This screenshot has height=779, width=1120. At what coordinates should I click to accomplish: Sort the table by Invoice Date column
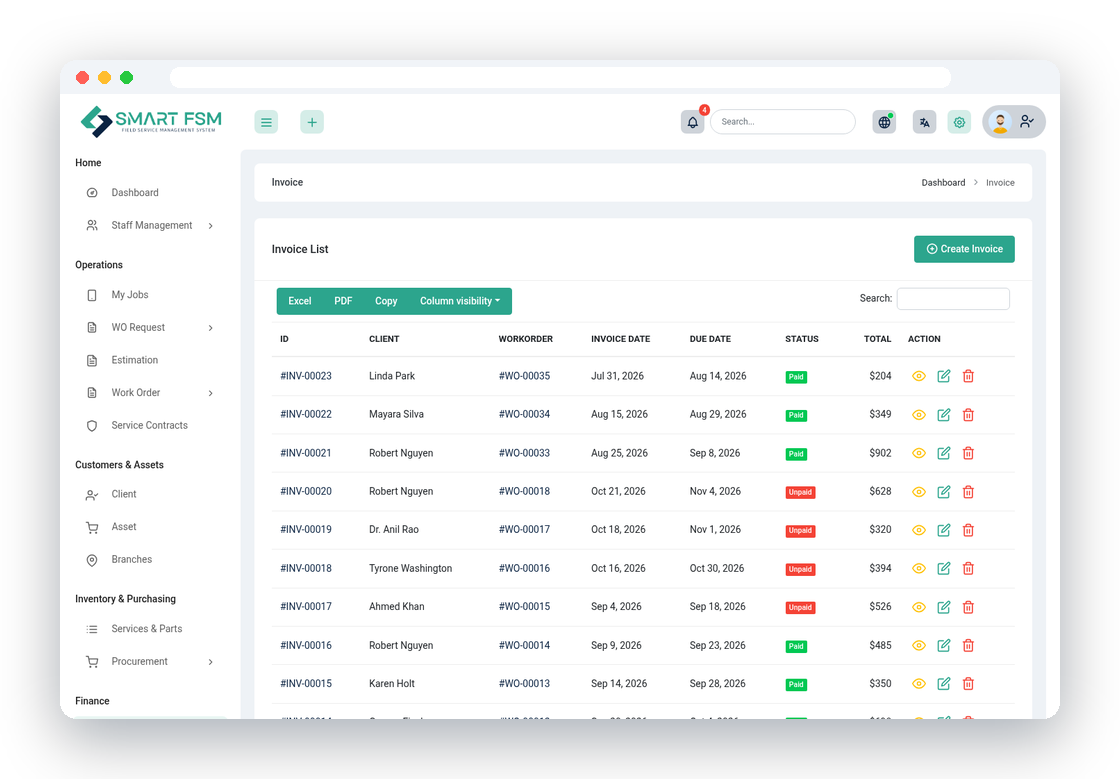(x=620, y=339)
